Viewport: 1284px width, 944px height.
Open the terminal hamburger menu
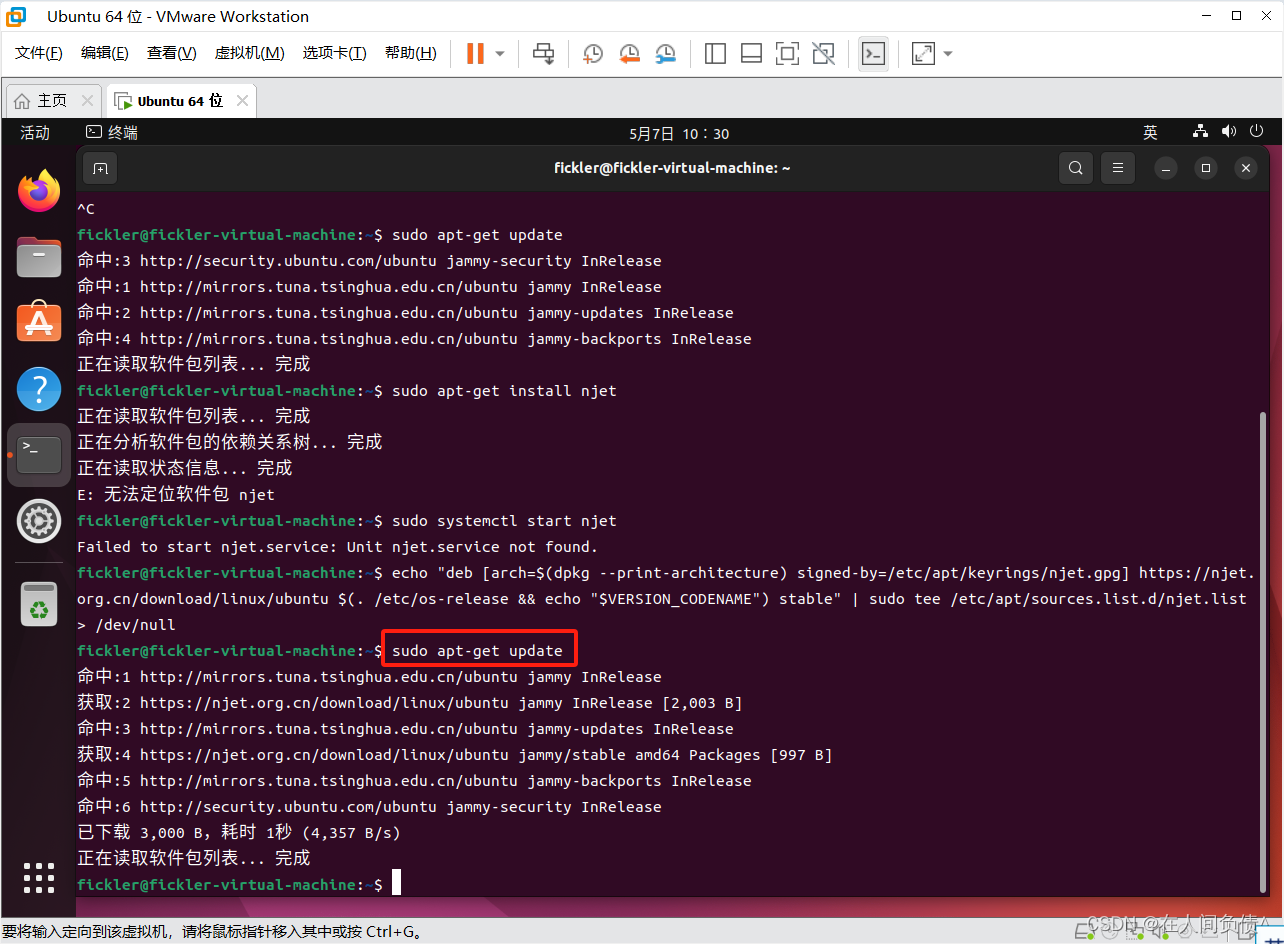[x=1118, y=168]
